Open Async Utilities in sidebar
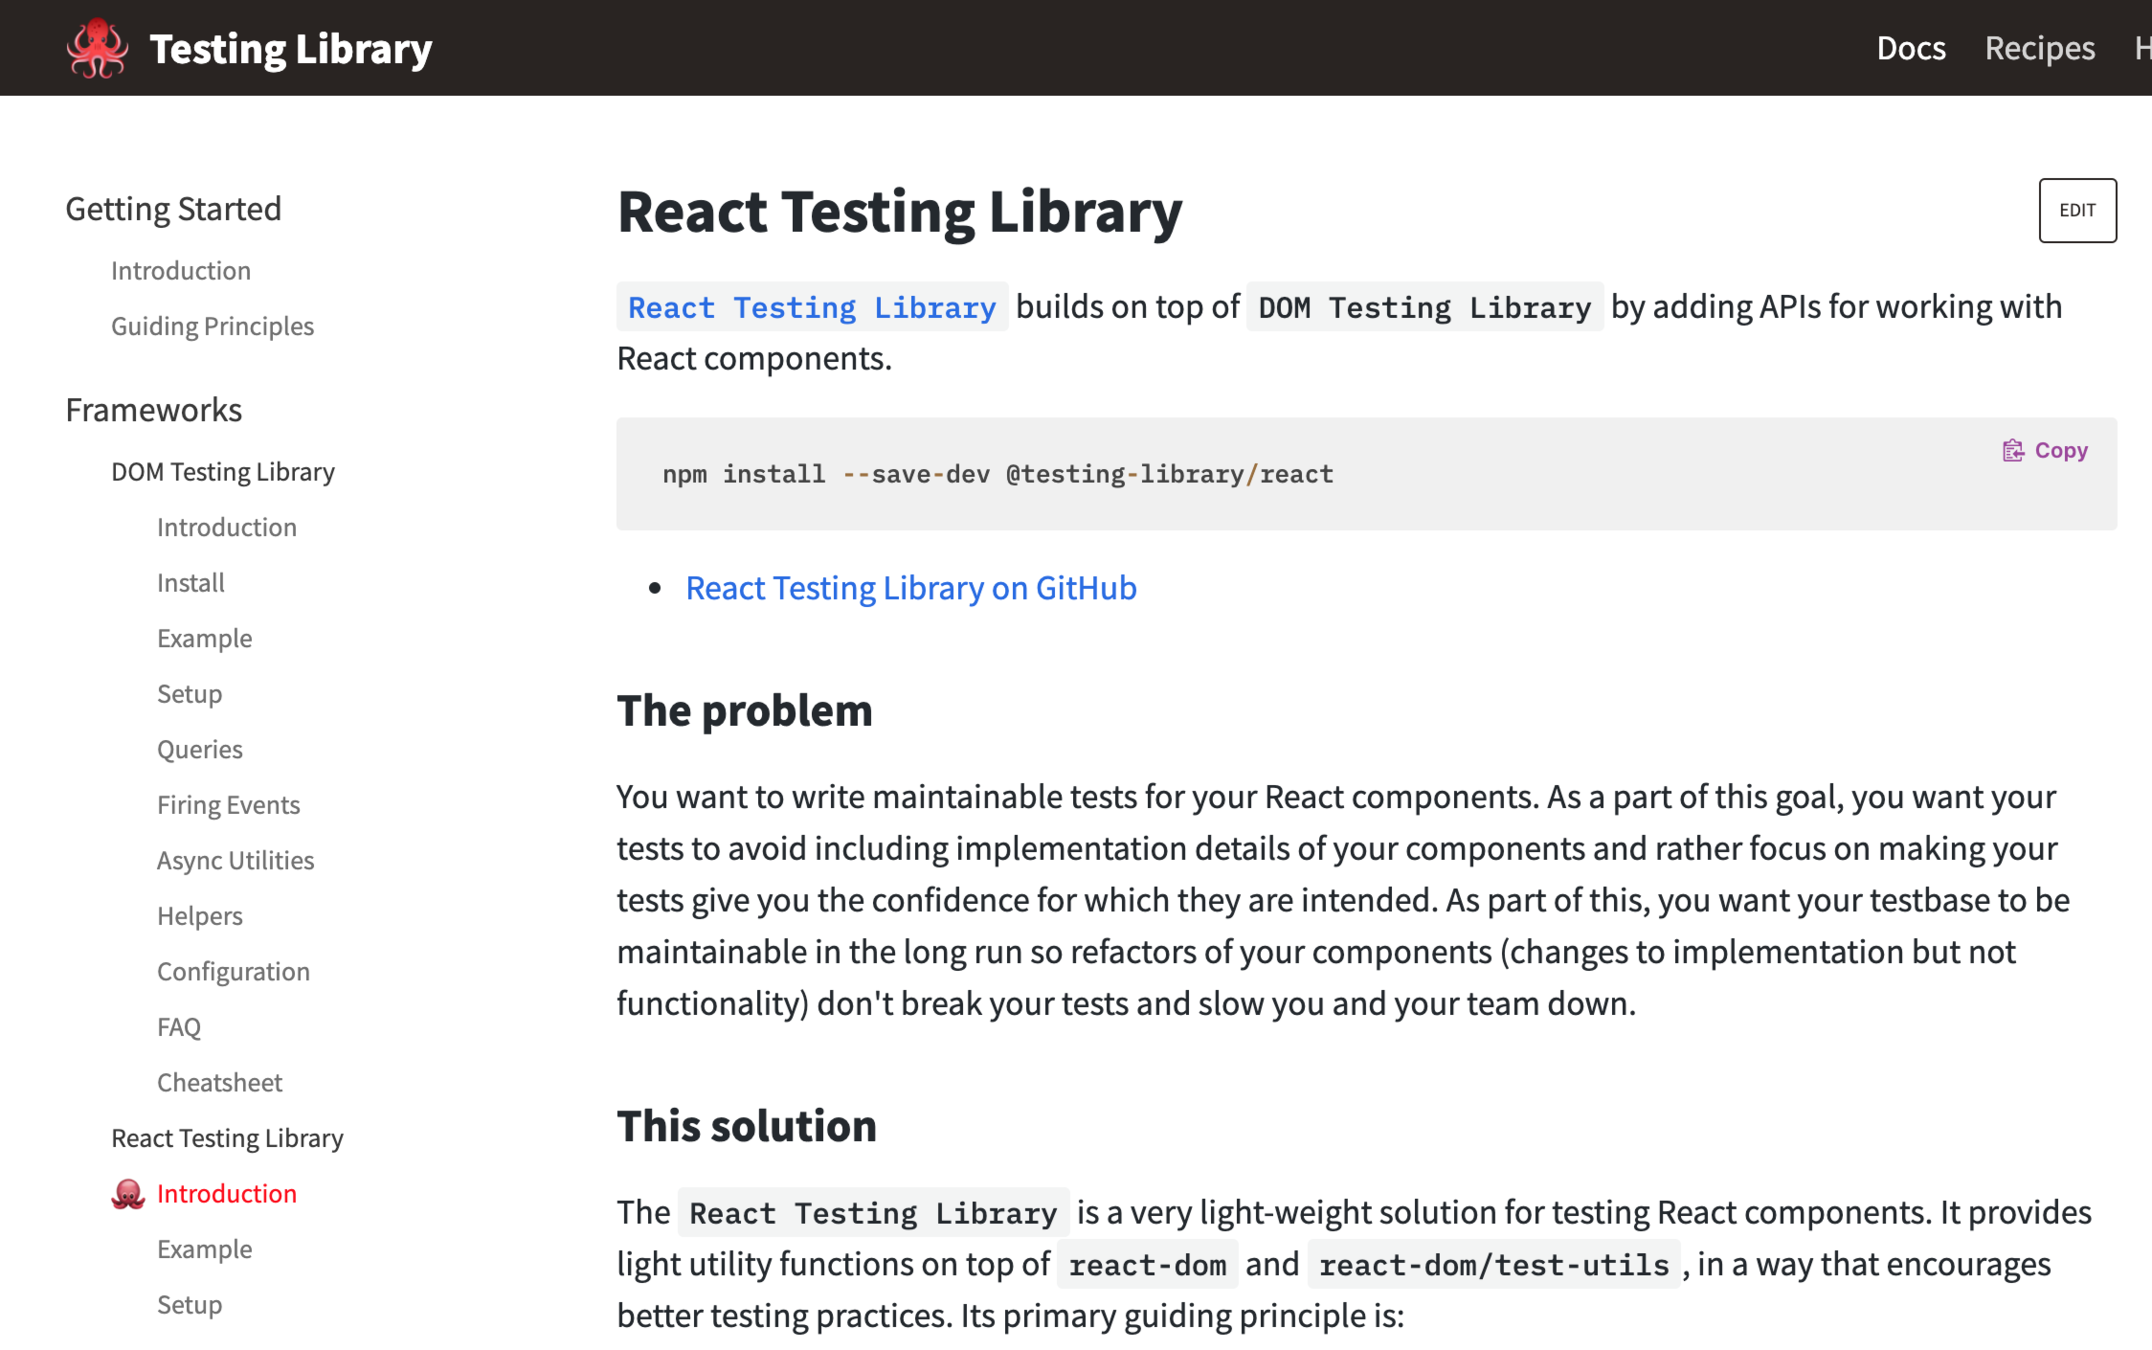Image resolution: width=2152 pixels, height=1350 pixels. (235, 860)
